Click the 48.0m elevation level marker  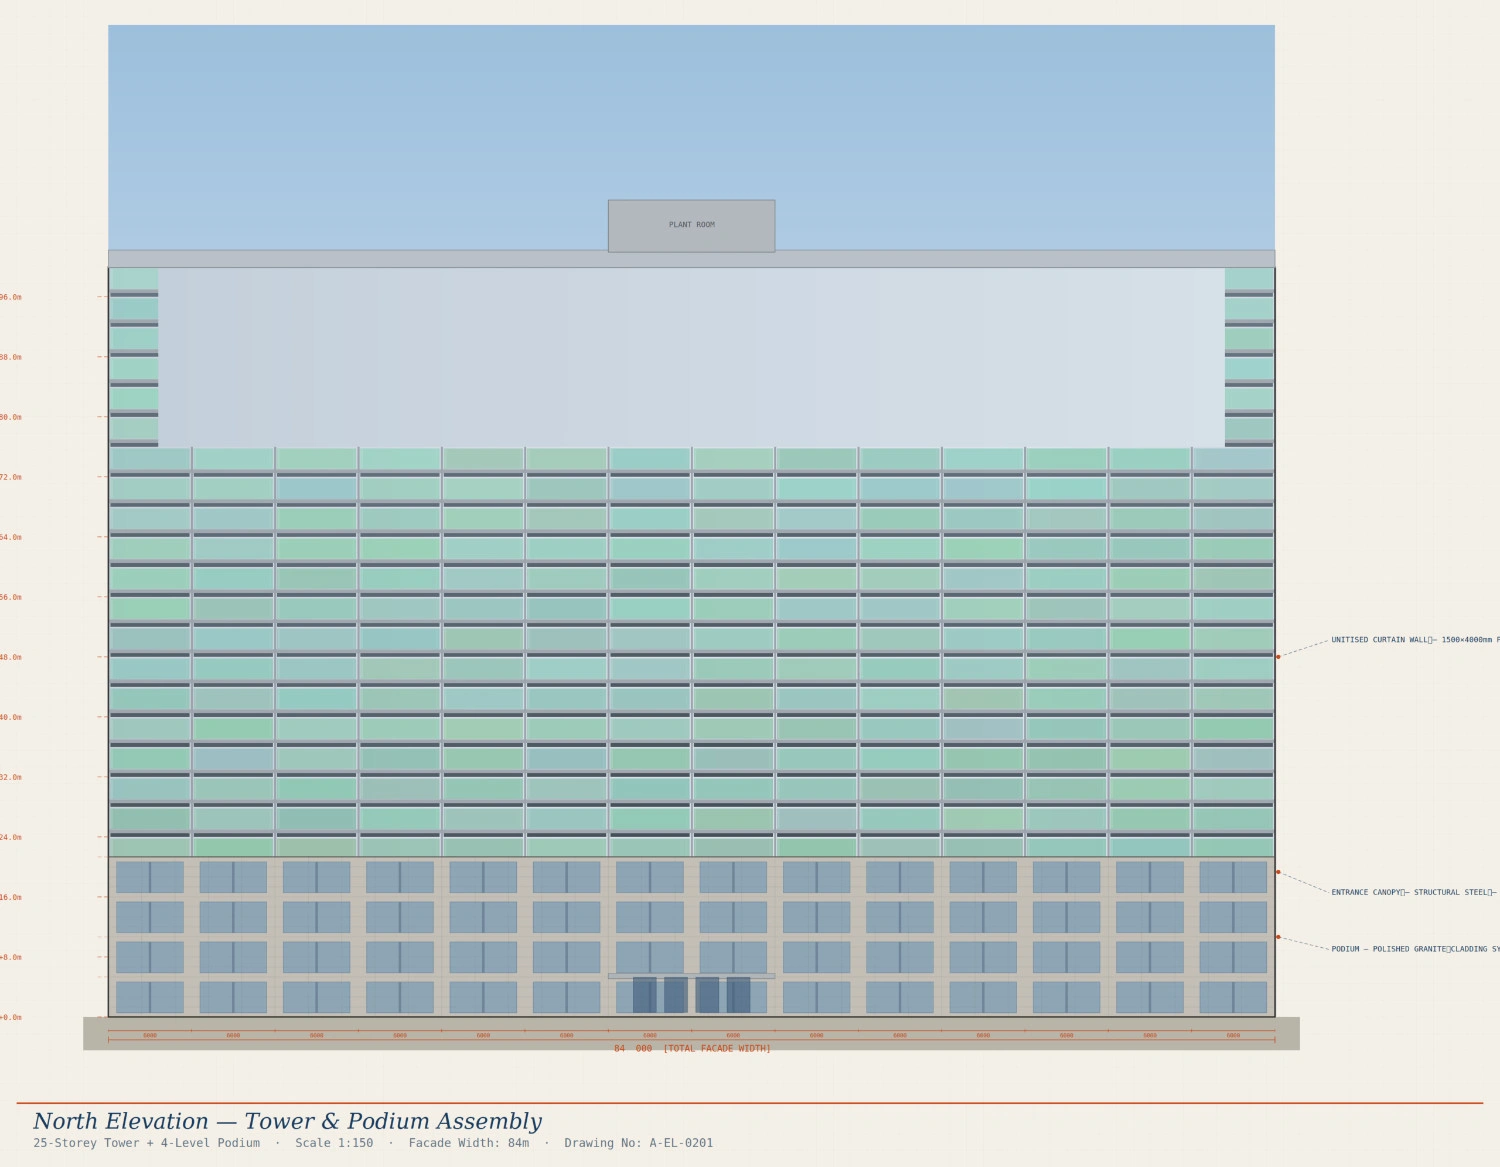click(x=8, y=656)
